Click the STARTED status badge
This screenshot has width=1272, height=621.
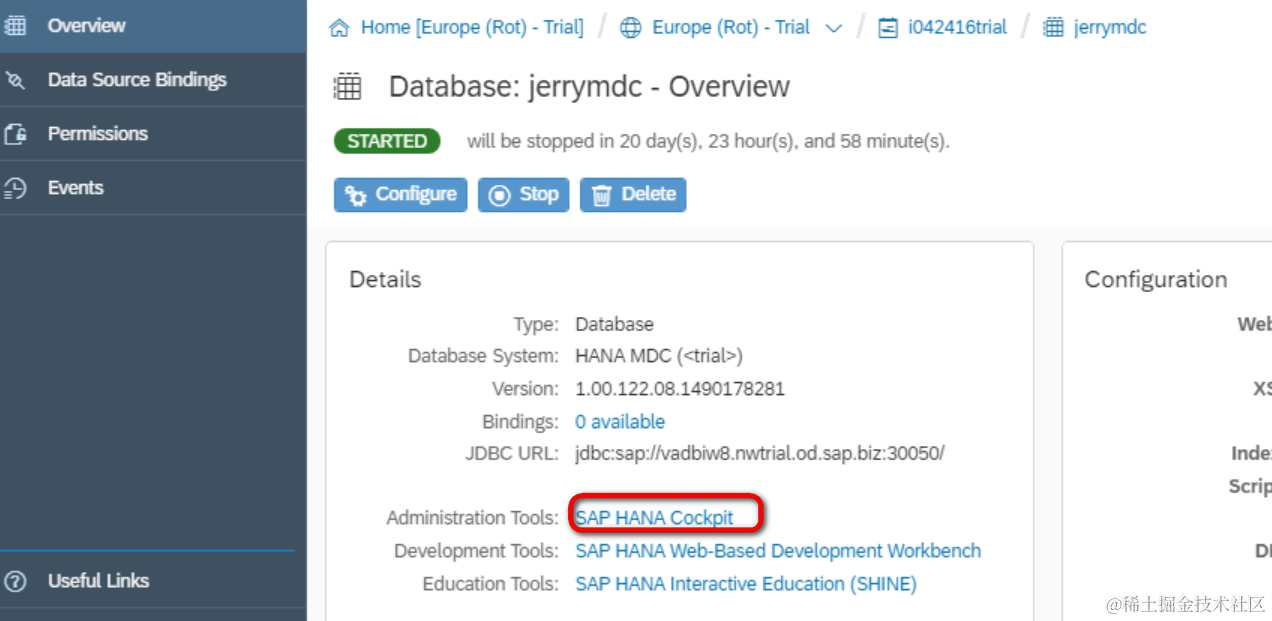click(387, 141)
